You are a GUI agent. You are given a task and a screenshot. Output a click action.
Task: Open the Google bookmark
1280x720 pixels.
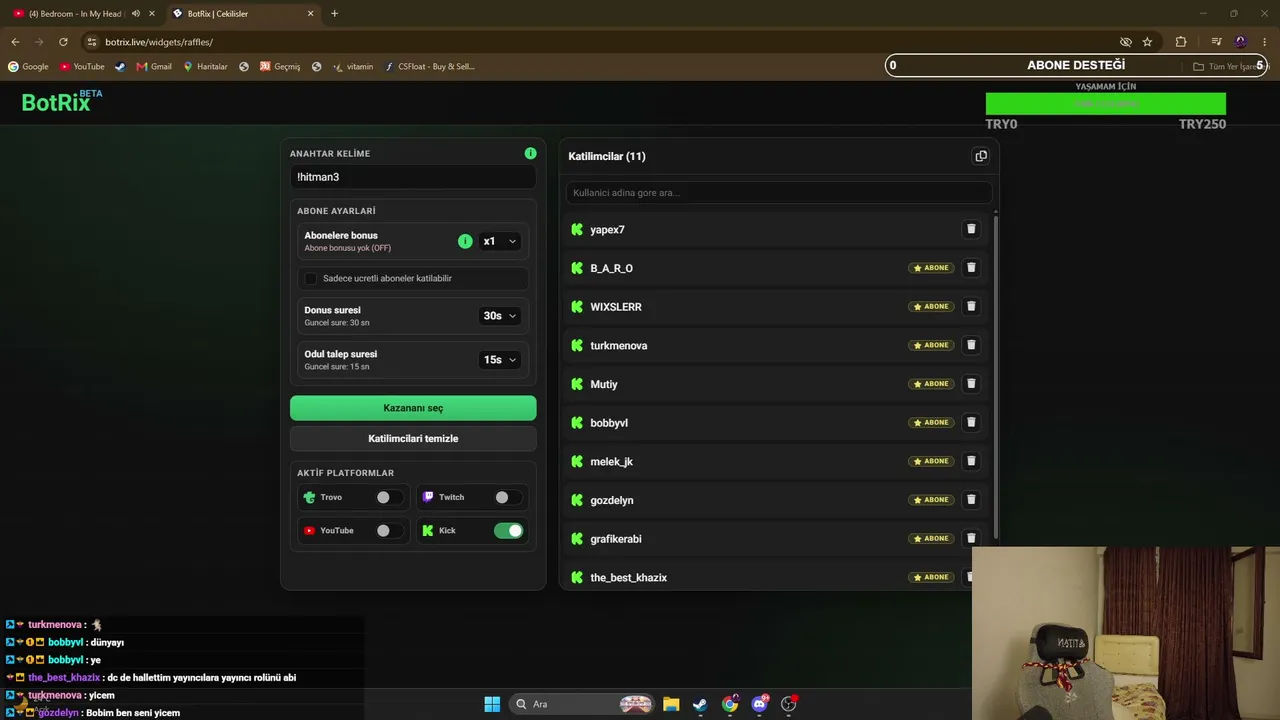[28, 67]
